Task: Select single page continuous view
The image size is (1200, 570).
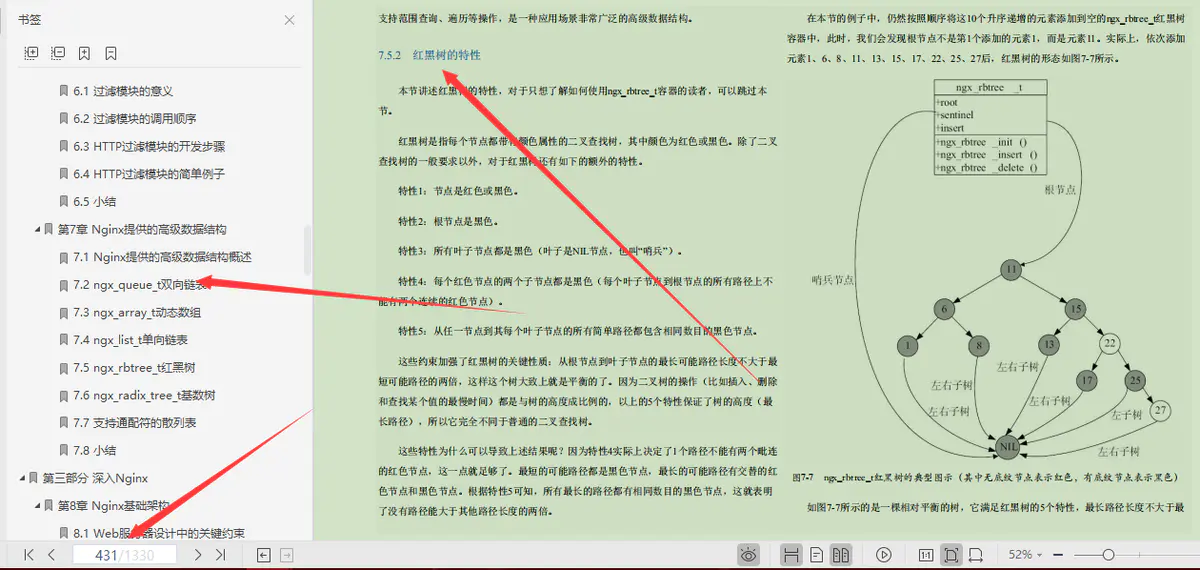Action: (790, 554)
